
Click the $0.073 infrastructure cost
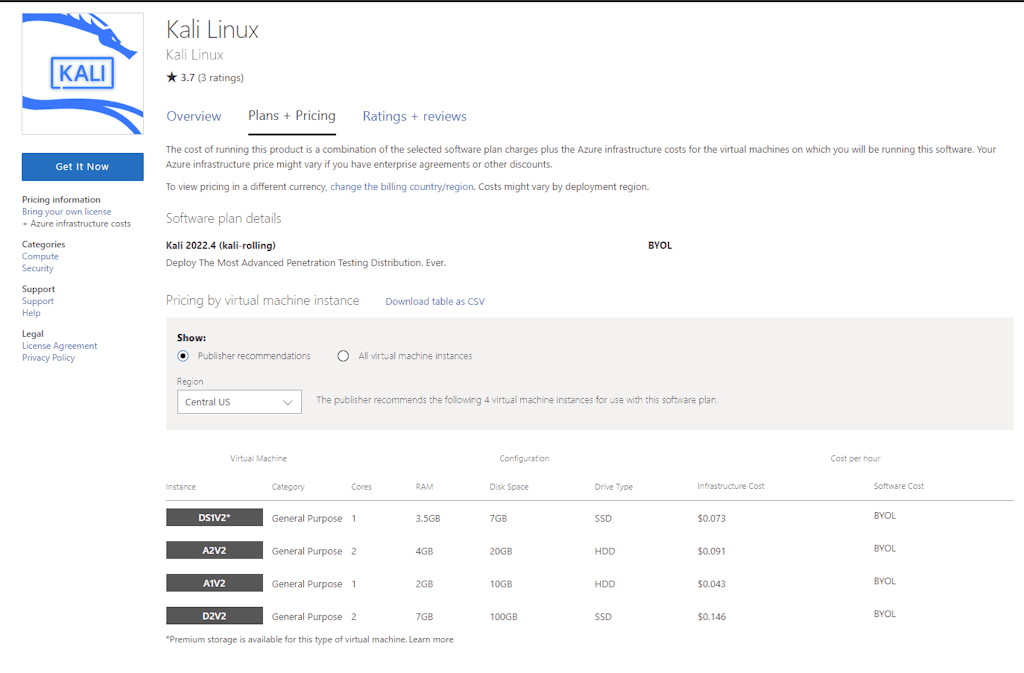[711, 518]
